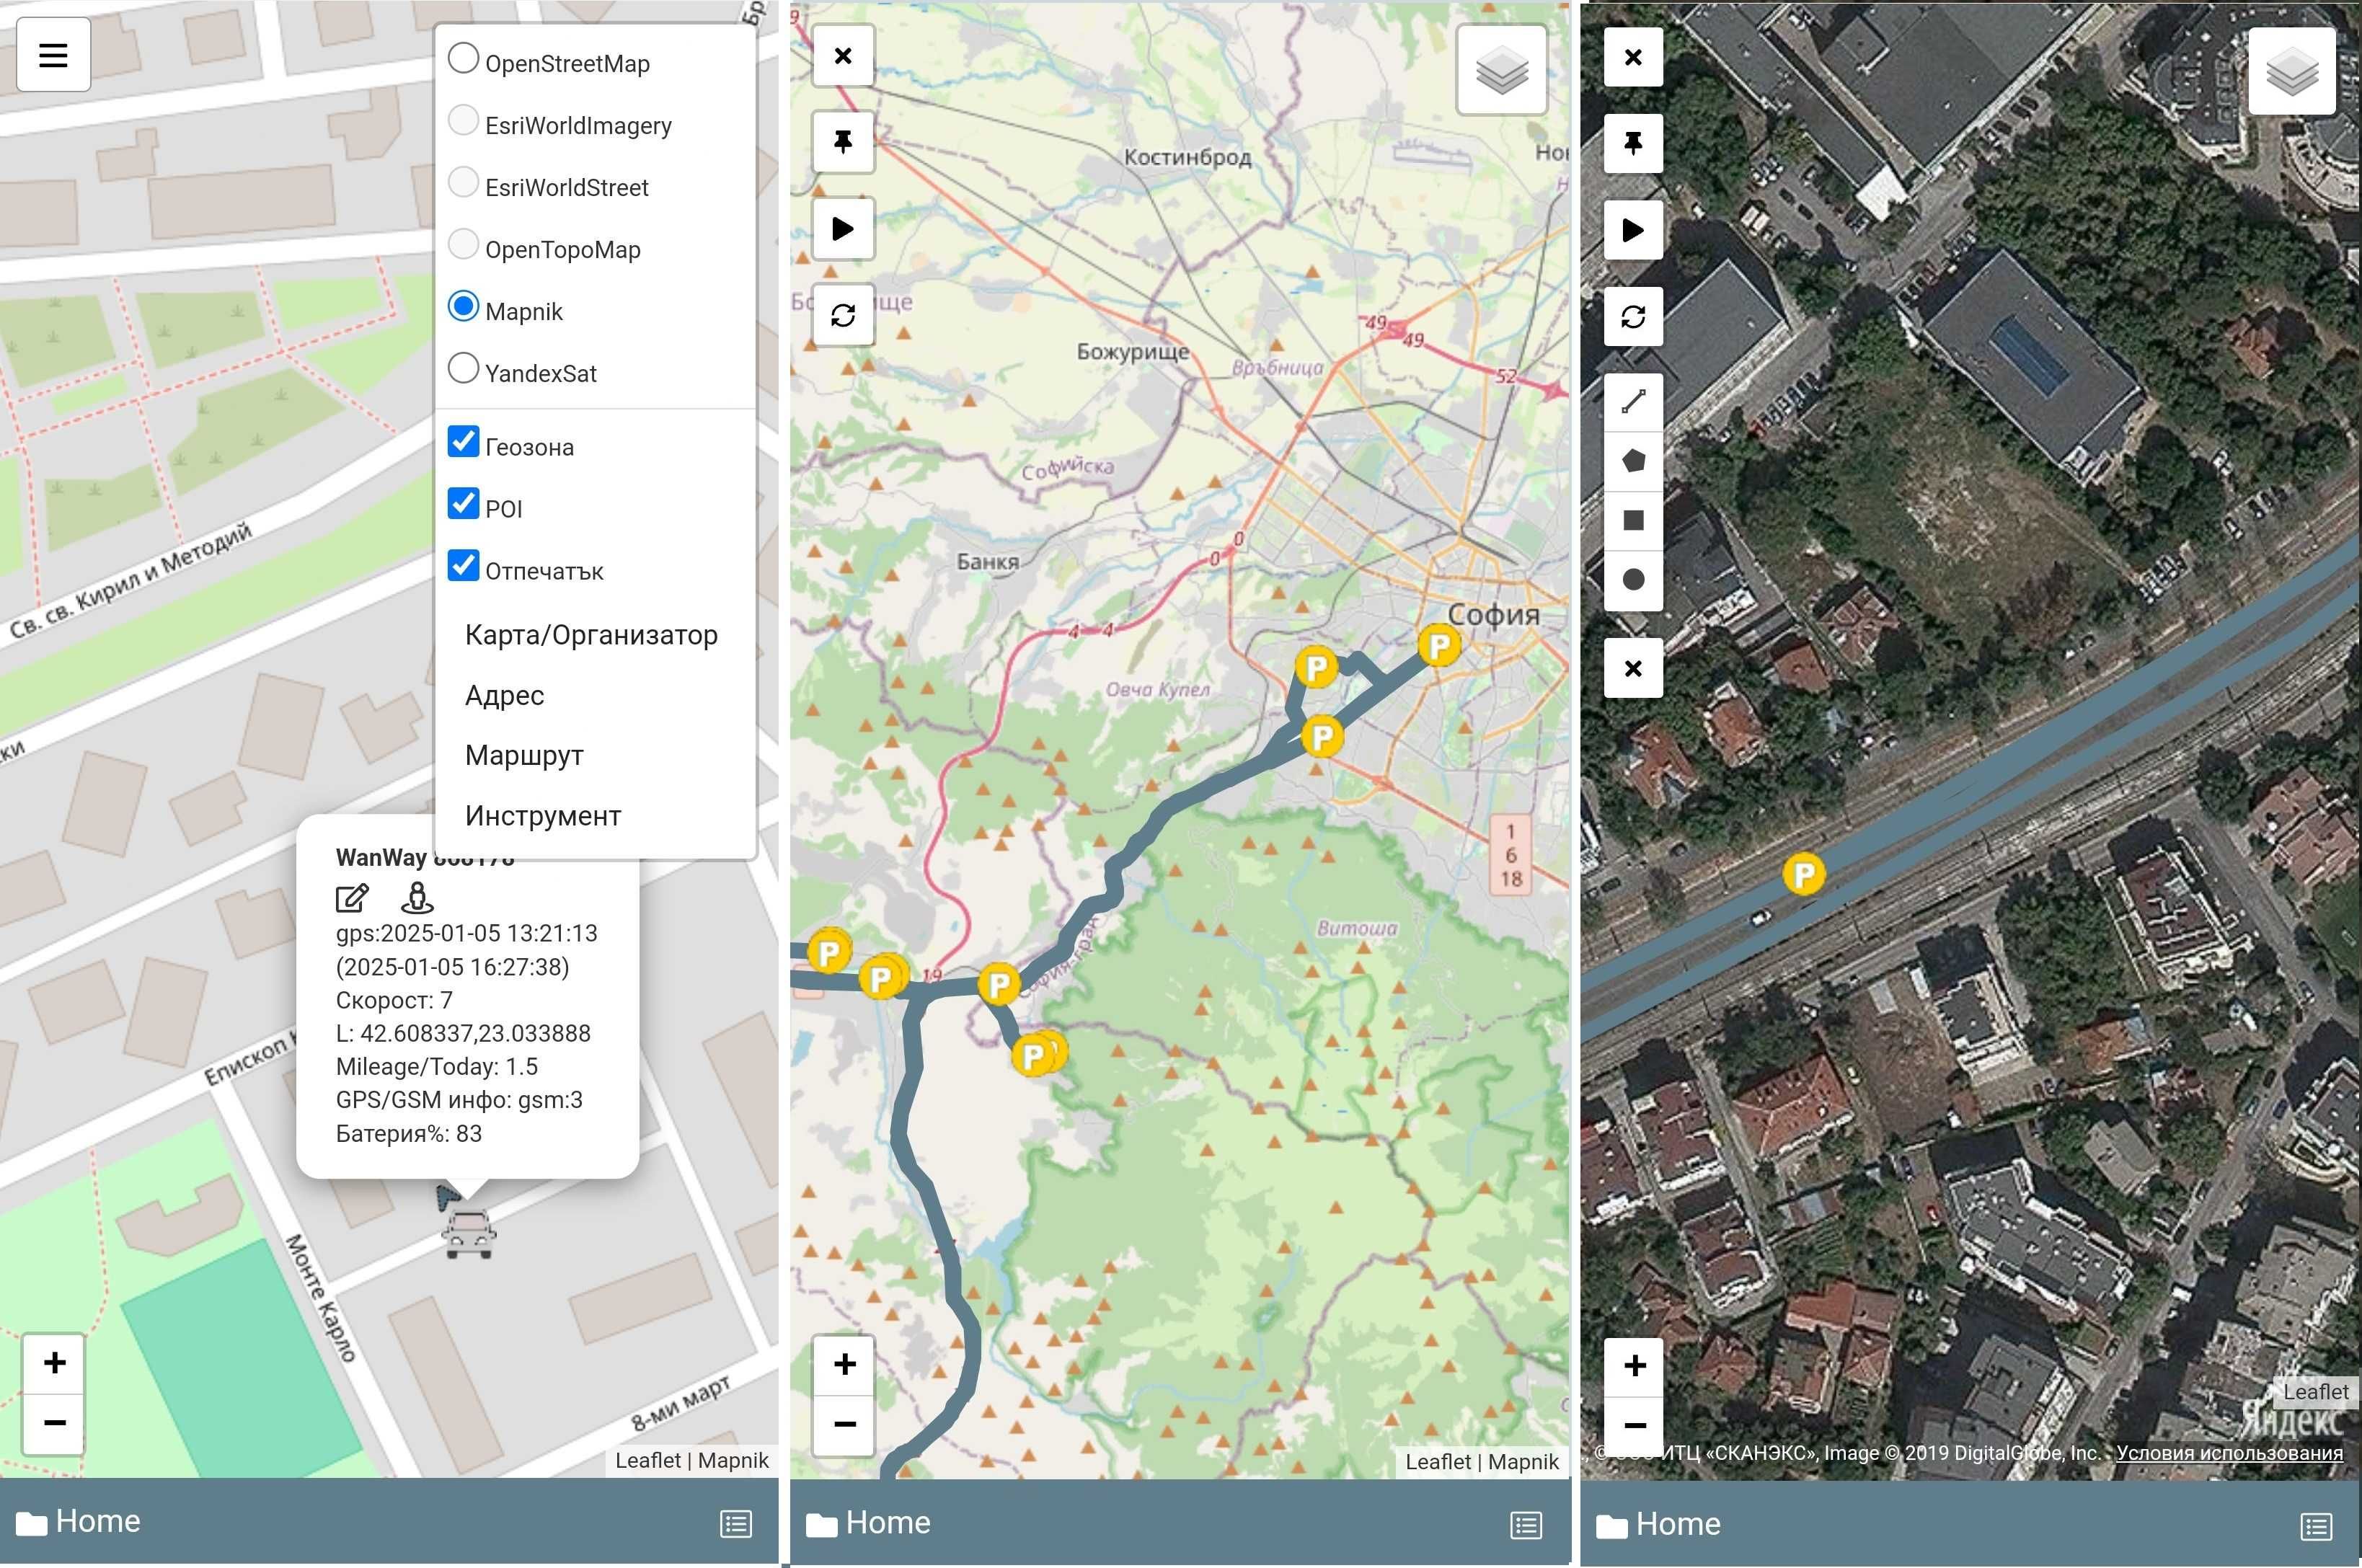
Task: Zoom out on the middle map
Action: click(x=845, y=1424)
